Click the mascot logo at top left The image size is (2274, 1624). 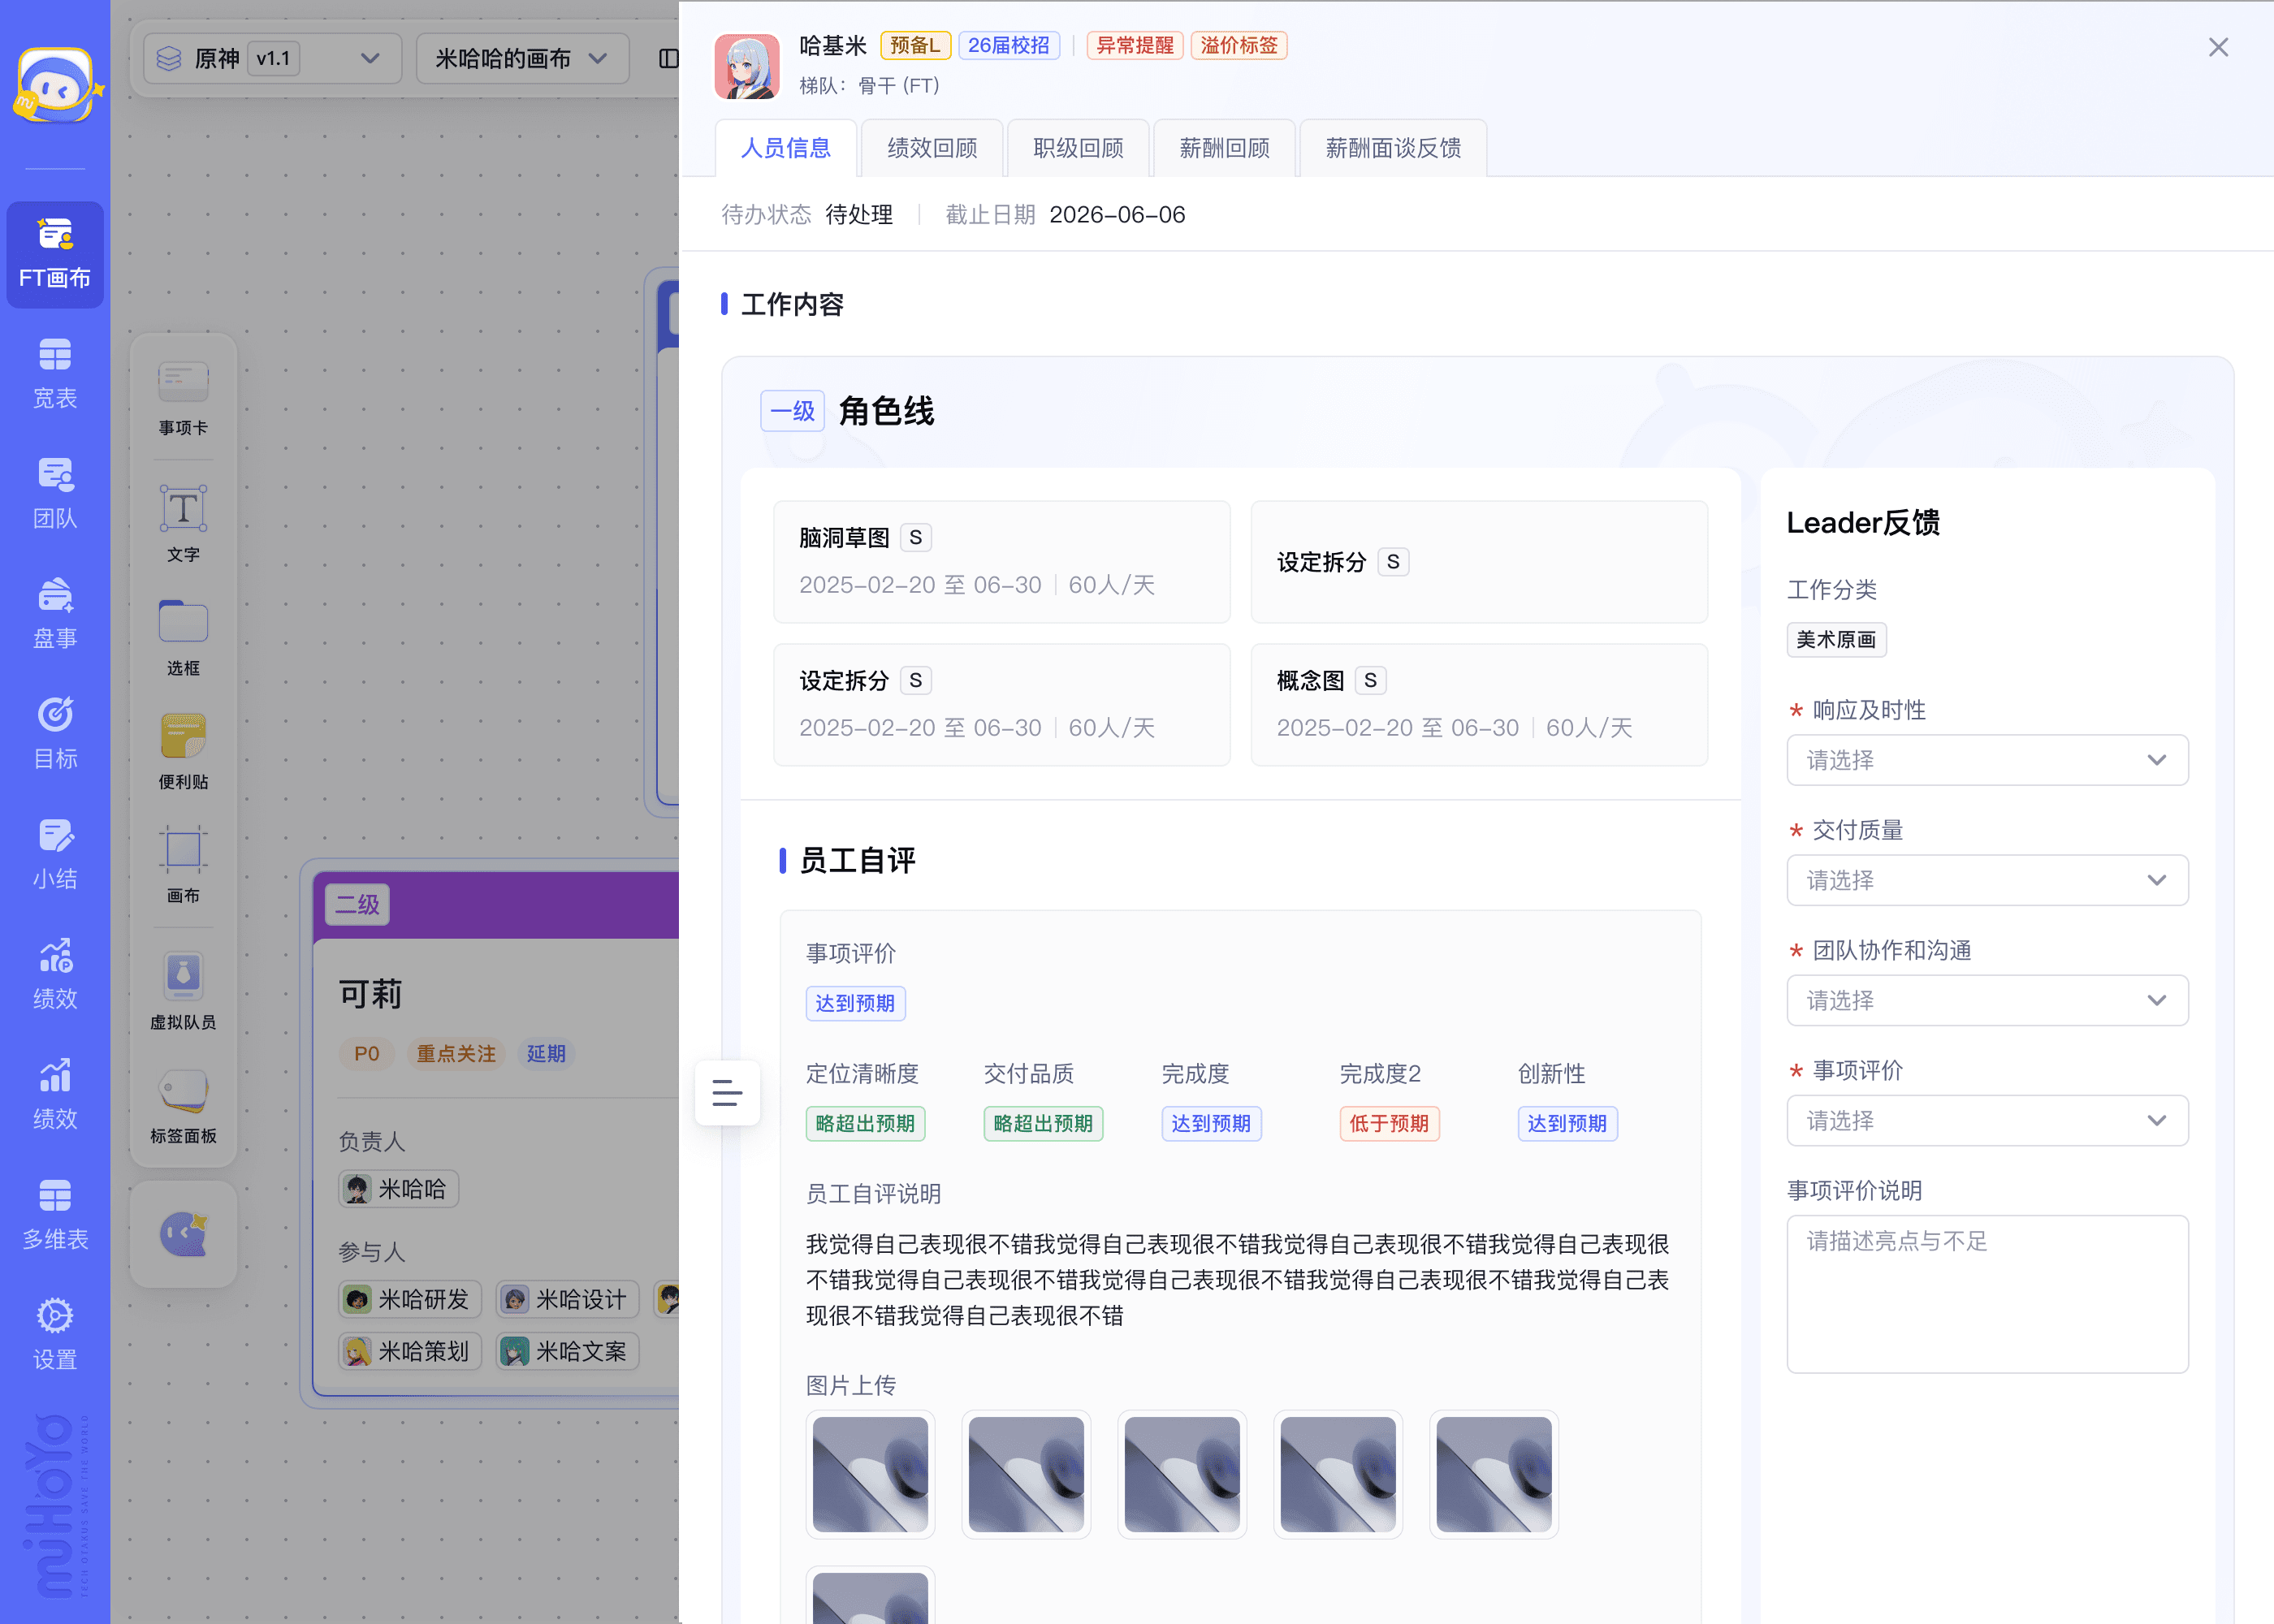coord(57,85)
